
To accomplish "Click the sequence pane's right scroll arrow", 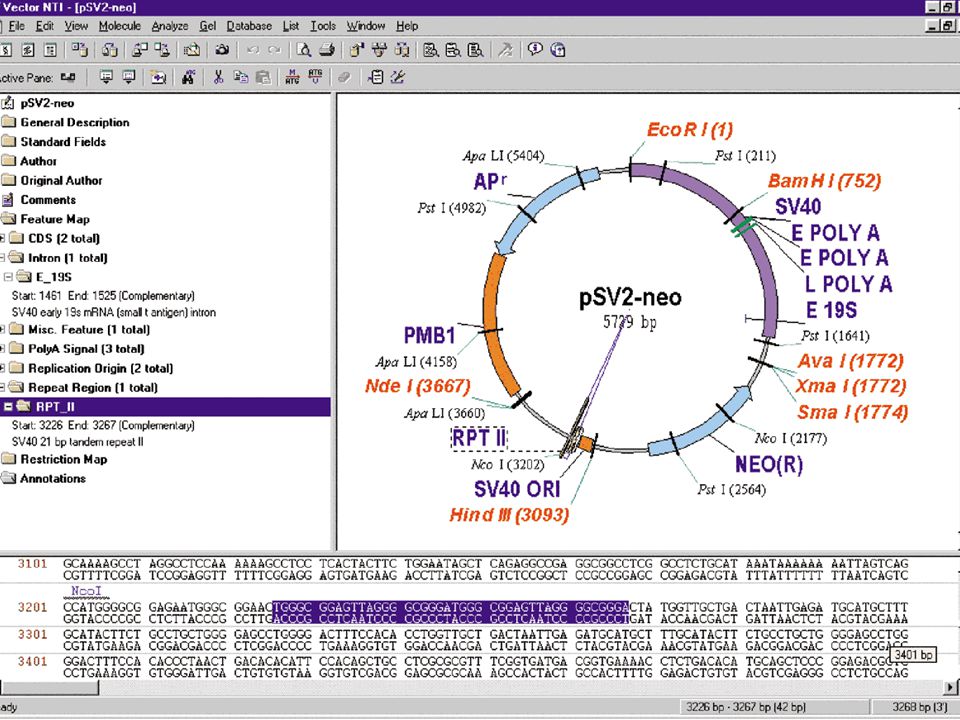I will tap(952, 688).
